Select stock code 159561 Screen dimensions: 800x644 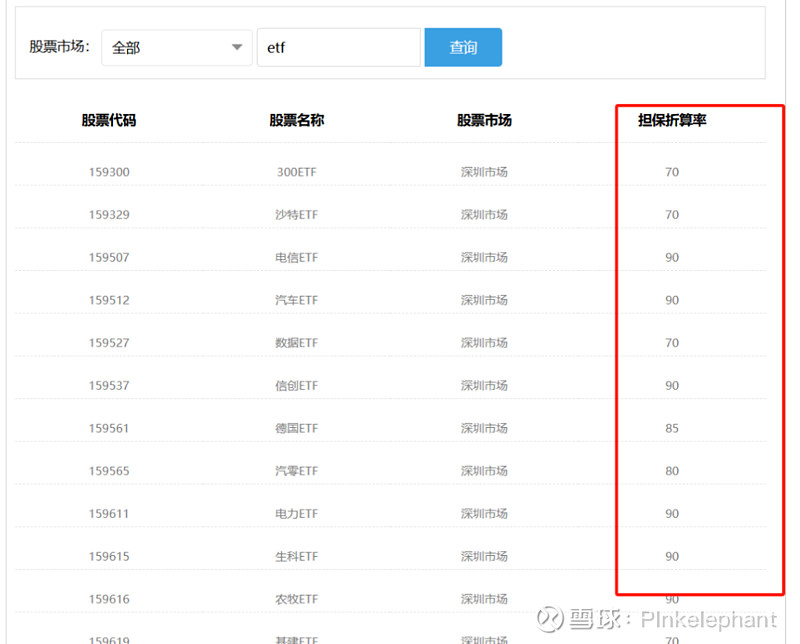(109, 428)
